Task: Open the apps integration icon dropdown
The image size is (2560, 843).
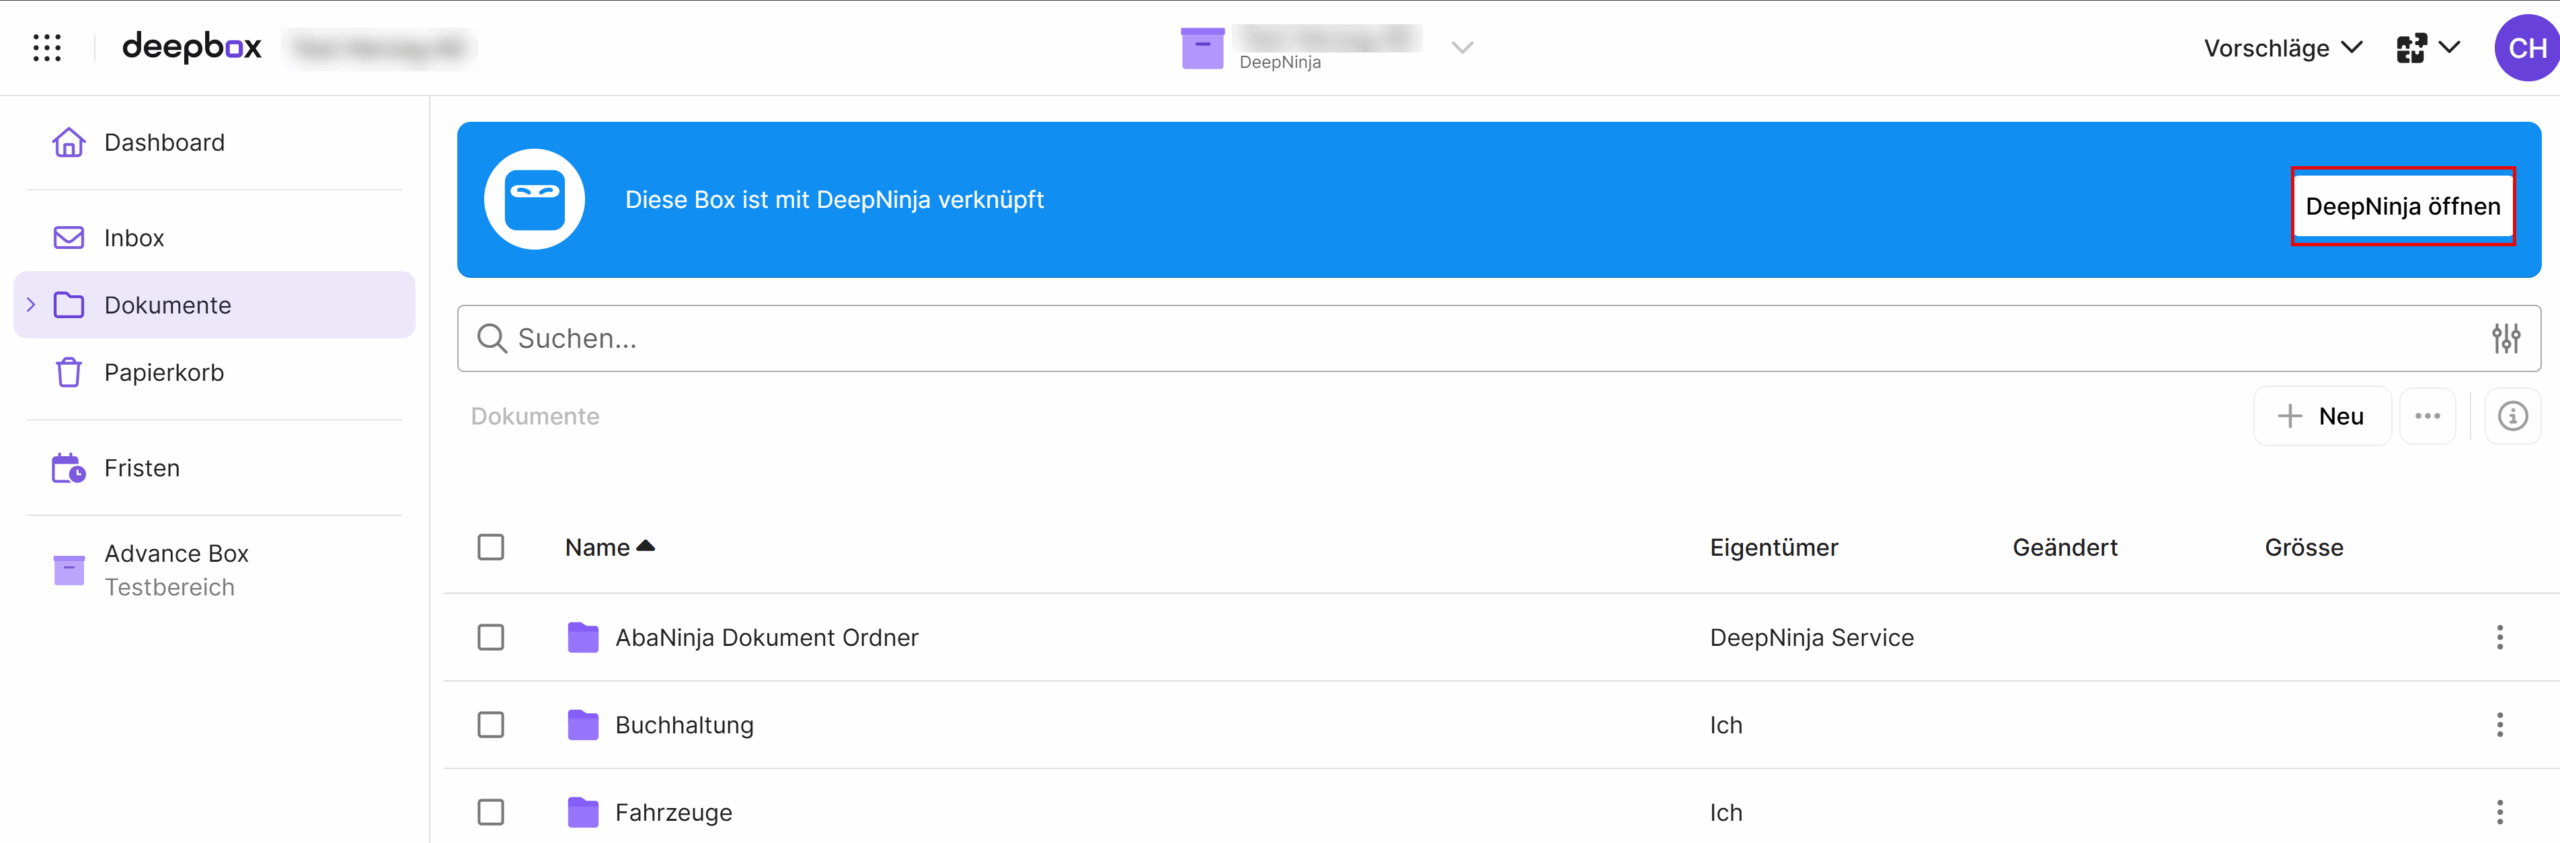Action: click(x=2428, y=48)
